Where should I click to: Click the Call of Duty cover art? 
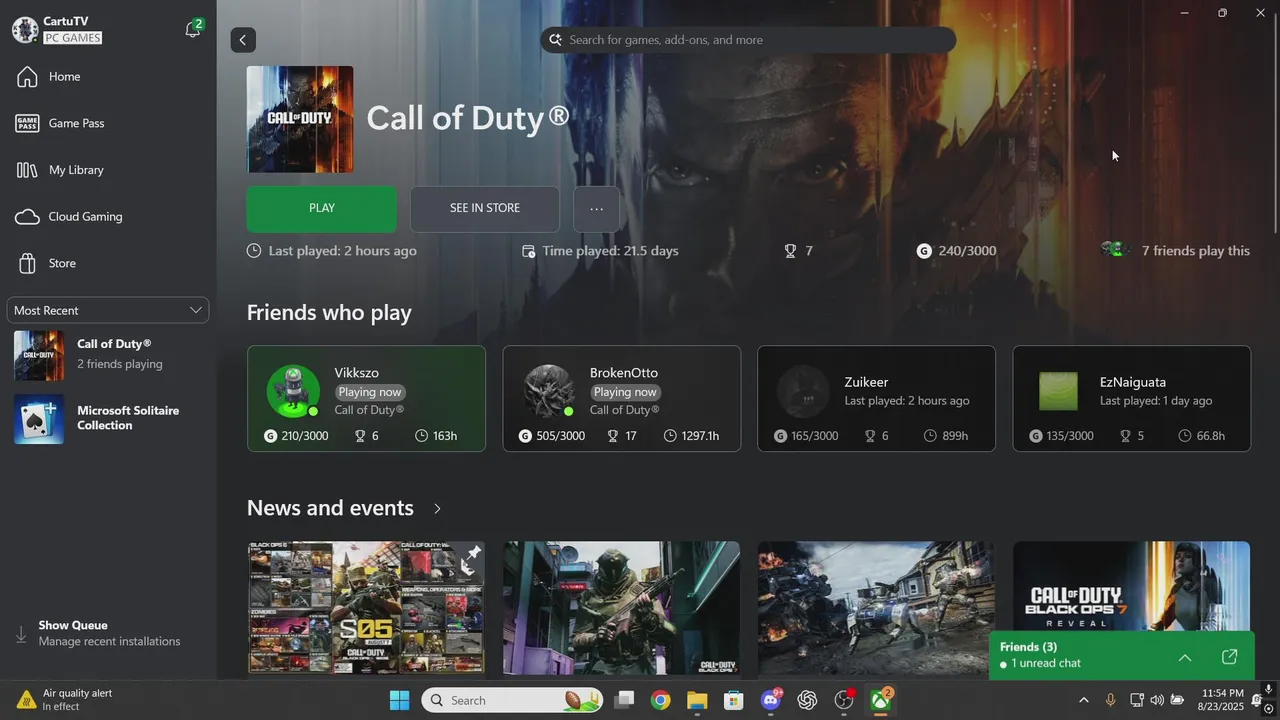point(300,119)
